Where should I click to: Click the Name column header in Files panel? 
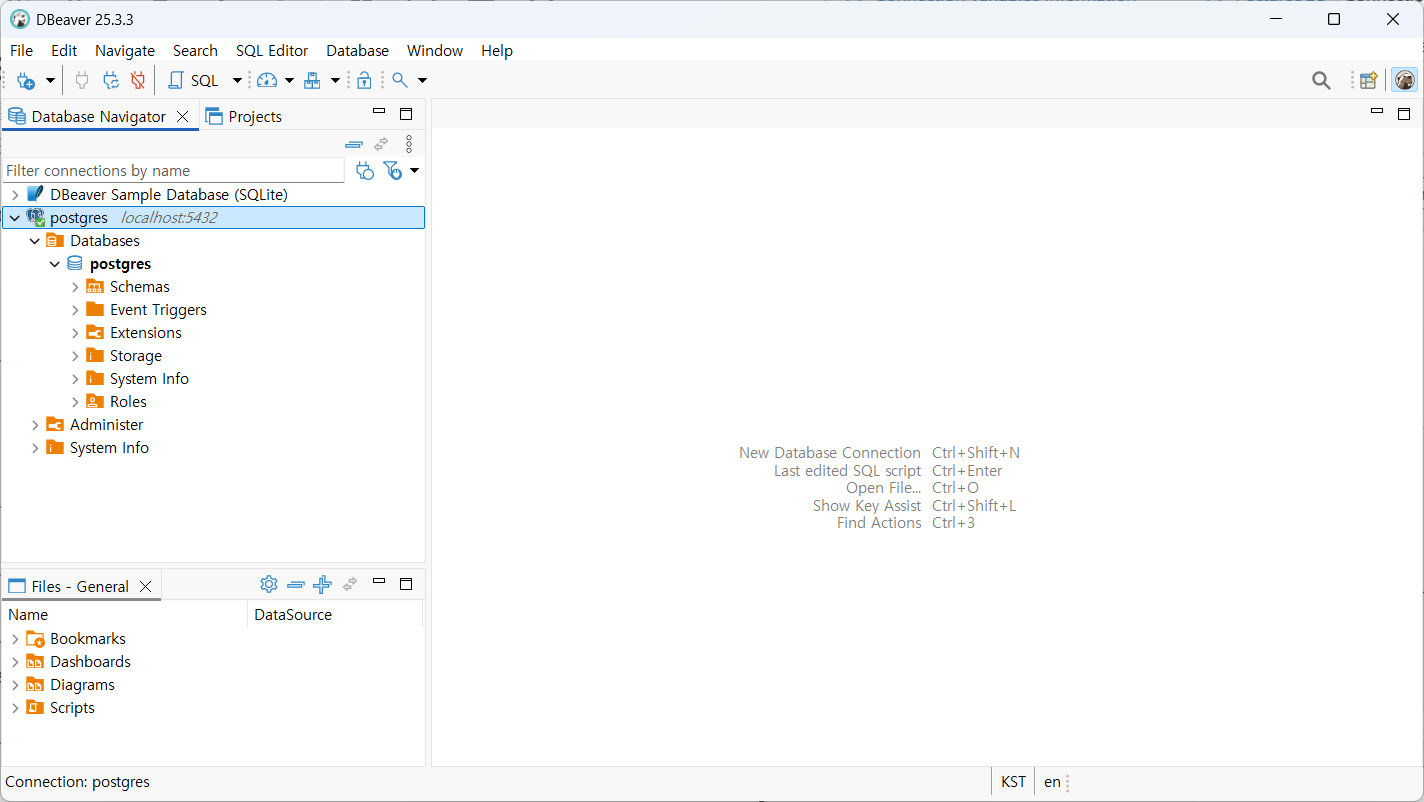[125, 615]
